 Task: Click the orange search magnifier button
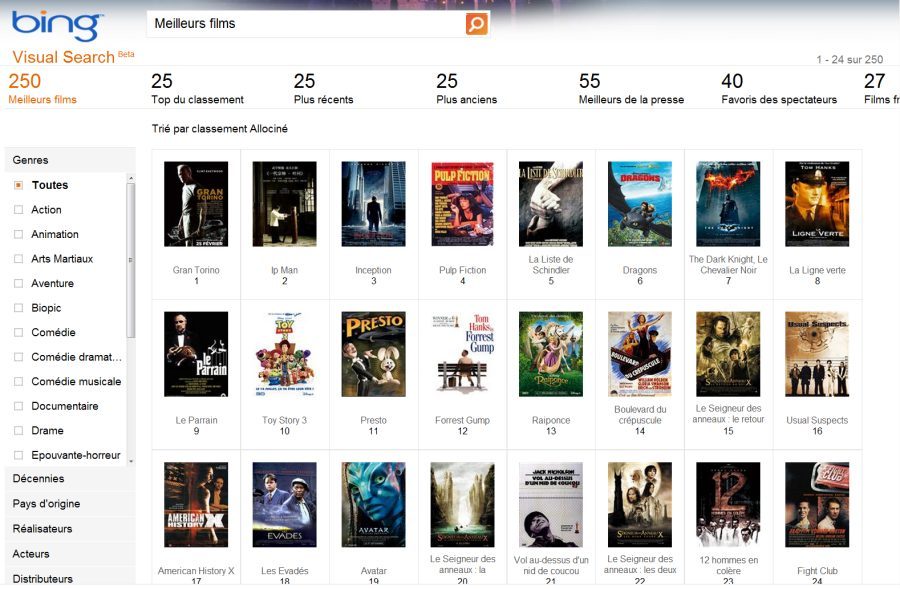pos(477,24)
